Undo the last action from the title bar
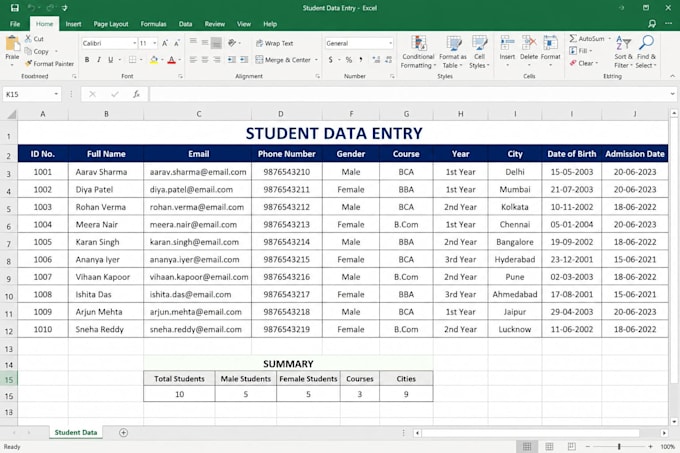This screenshot has width=680, height=453. pyautogui.click(x=31, y=8)
